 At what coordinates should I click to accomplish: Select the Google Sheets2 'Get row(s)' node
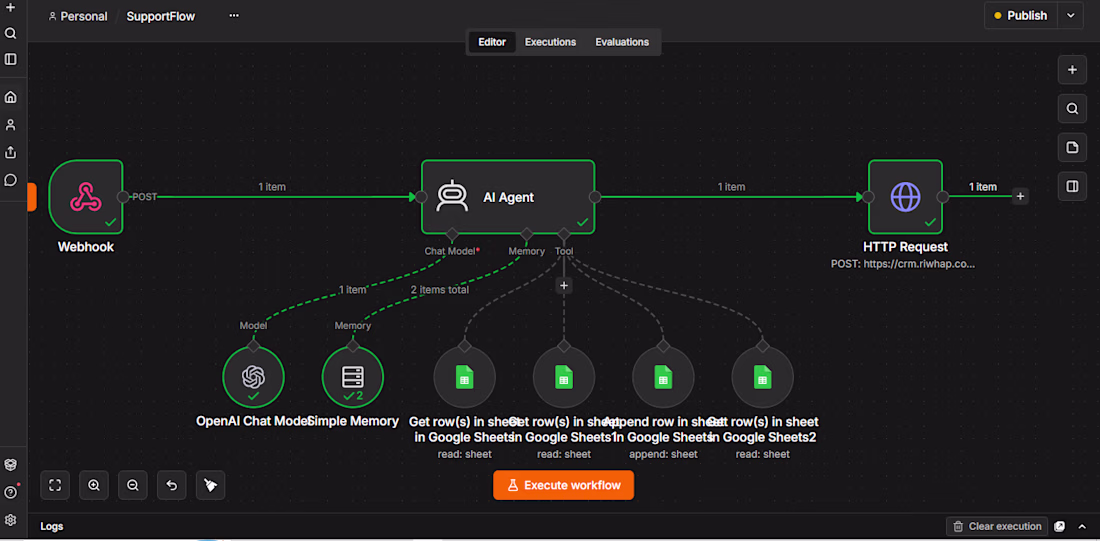coord(763,378)
